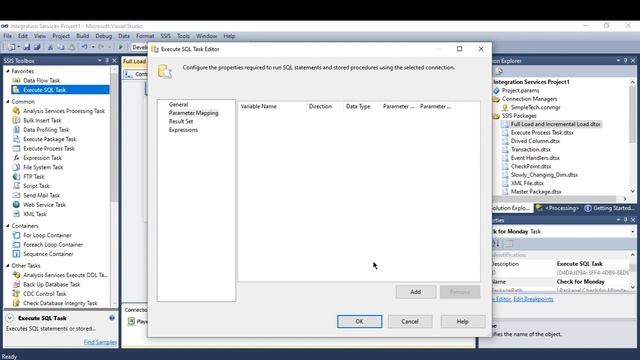This screenshot has height=360, width=640.
Task: Select the Script Task icon
Action: tap(16, 186)
